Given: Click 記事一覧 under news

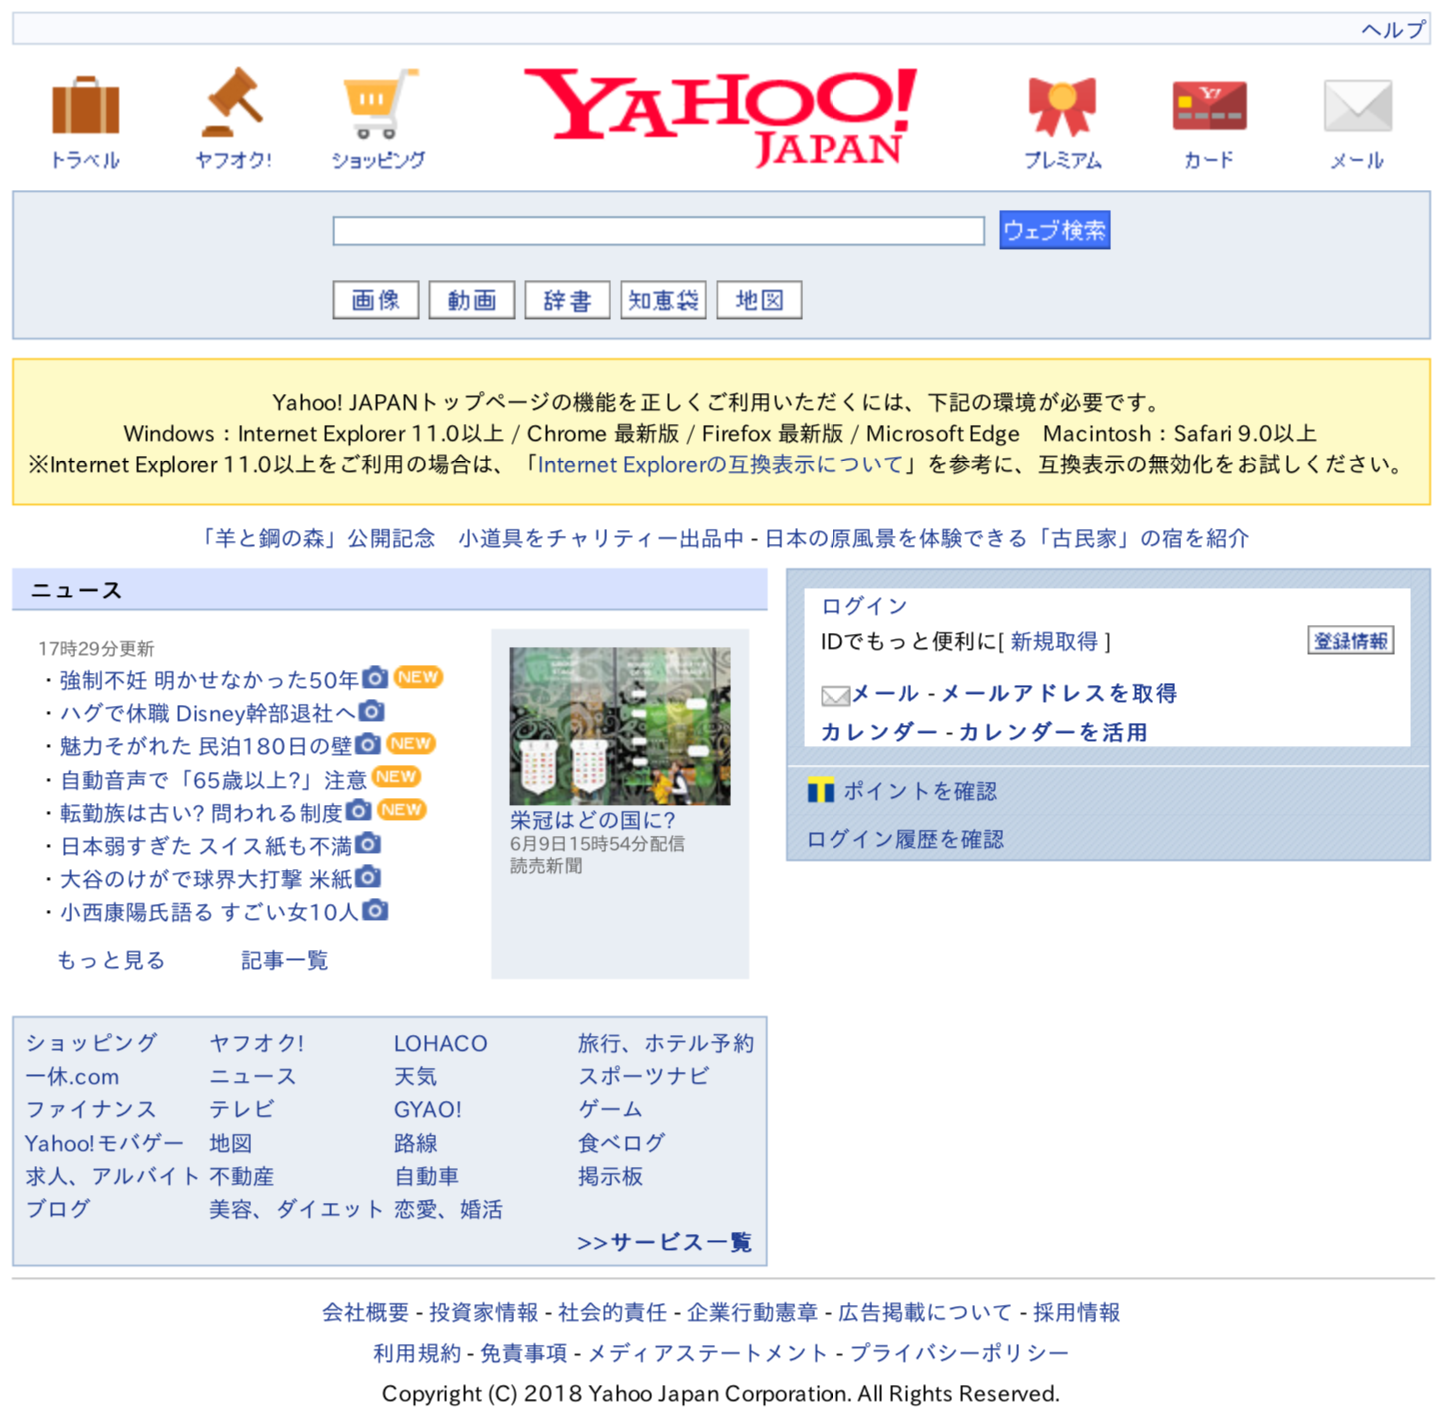Looking at the screenshot, I should pos(285,960).
